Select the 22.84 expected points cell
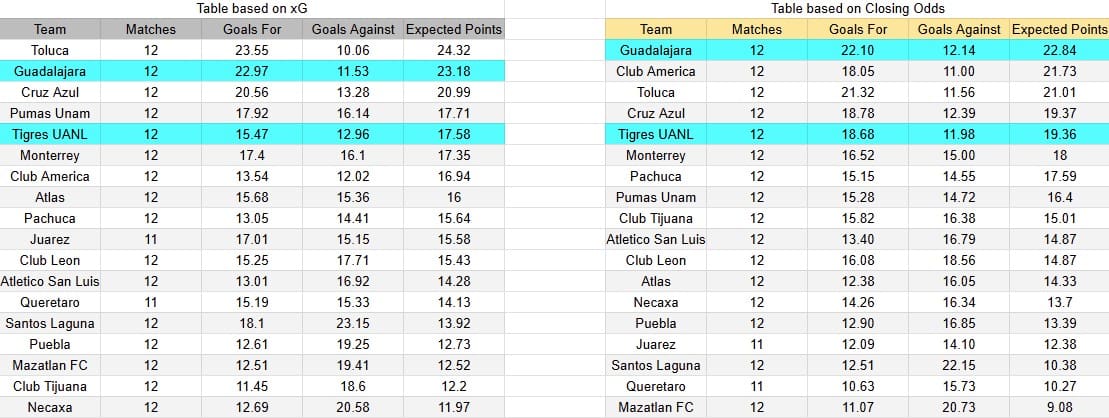 pos(1059,50)
